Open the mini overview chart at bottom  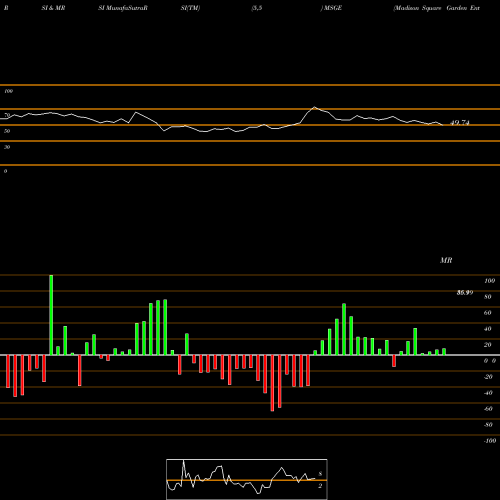click(247, 479)
